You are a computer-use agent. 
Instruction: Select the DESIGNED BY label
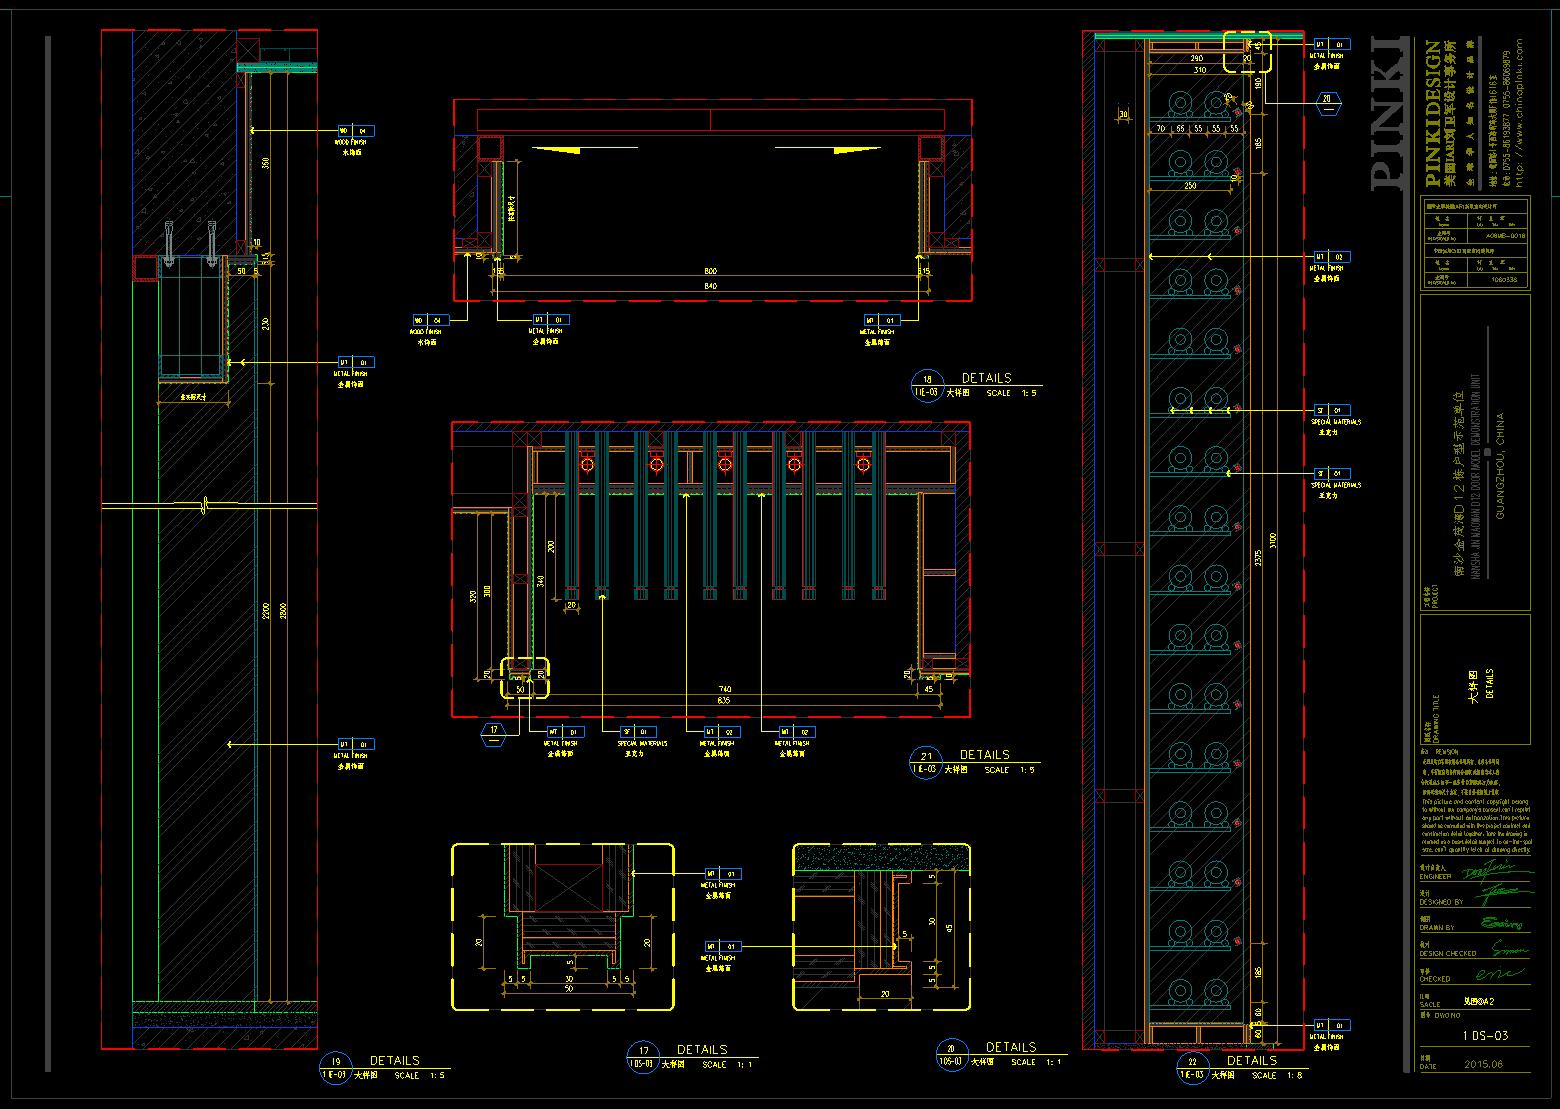coord(1441,902)
